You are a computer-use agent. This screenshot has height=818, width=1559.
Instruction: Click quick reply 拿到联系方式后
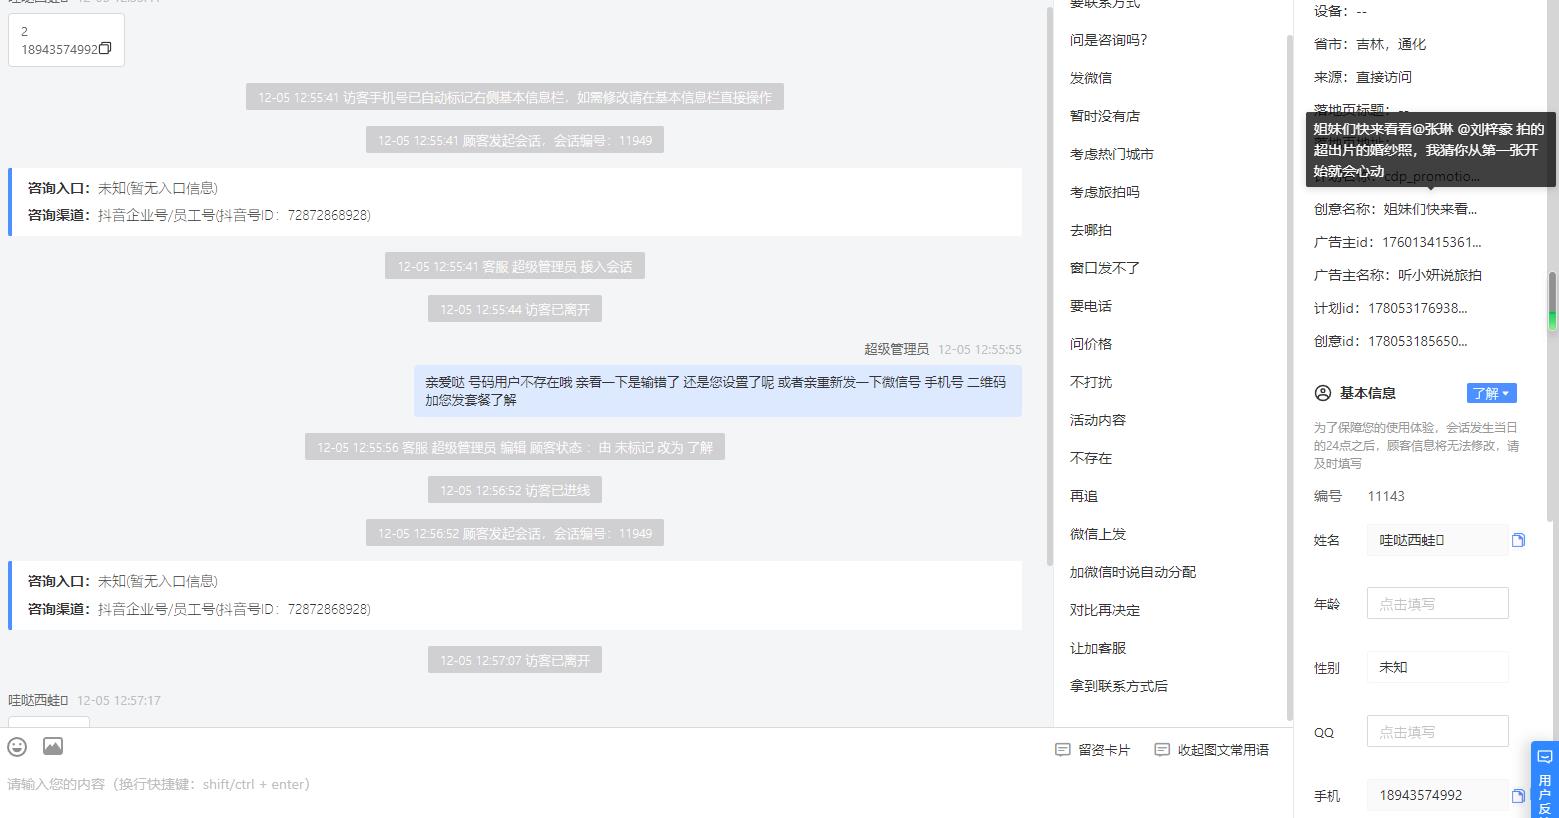pyautogui.click(x=1119, y=686)
